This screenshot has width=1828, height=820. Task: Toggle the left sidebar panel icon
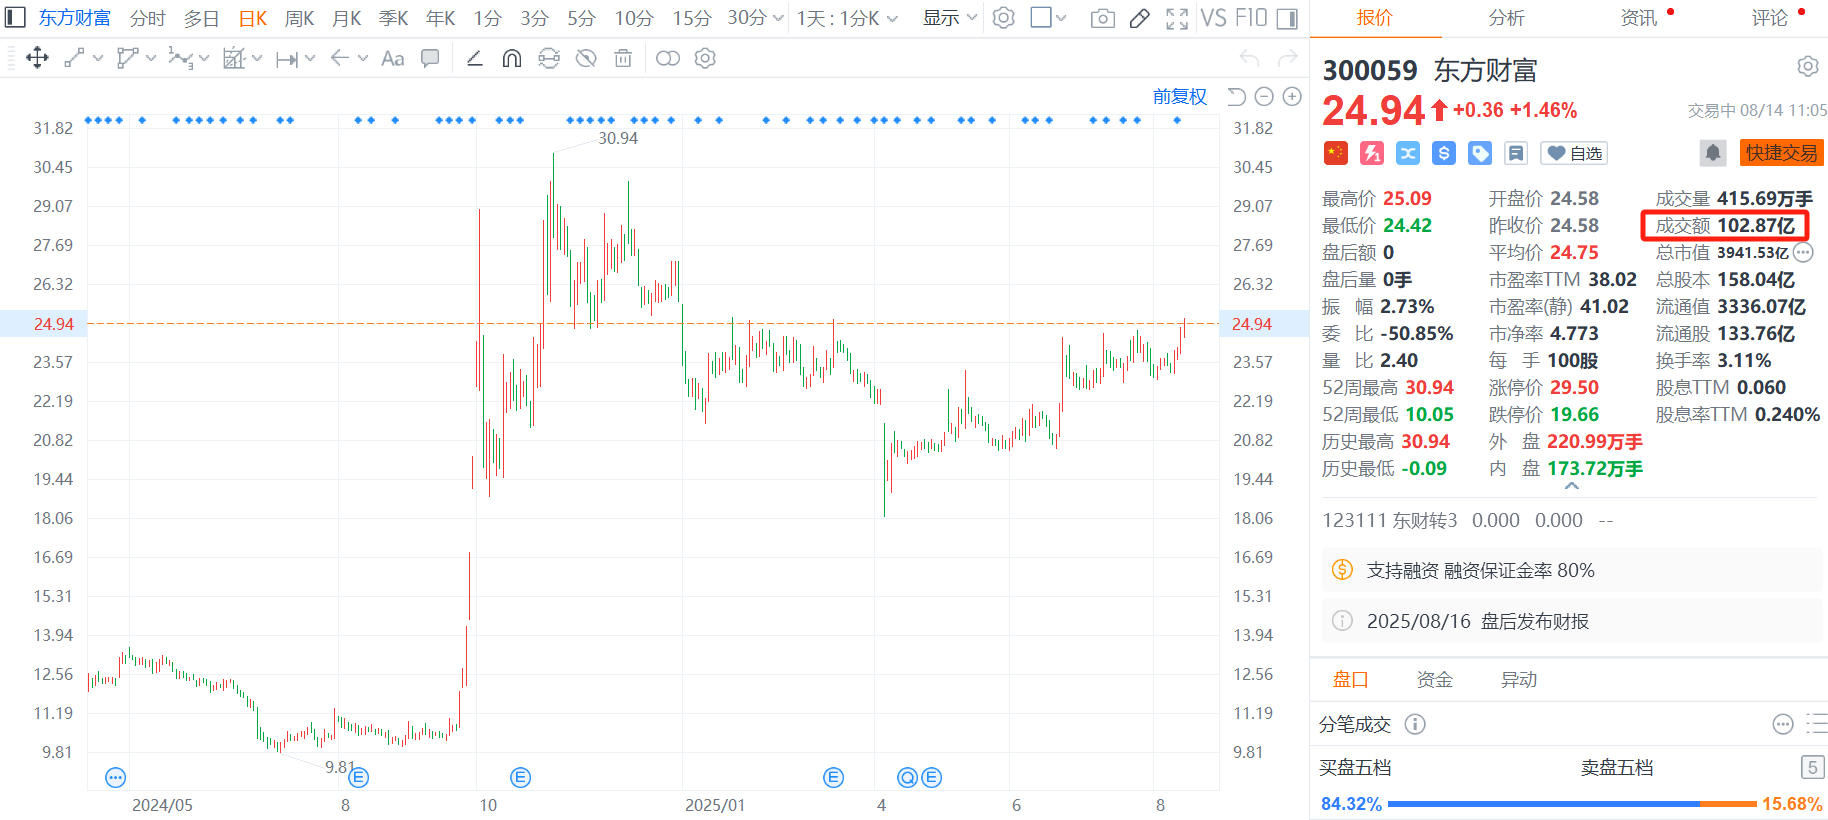[x=16, y=18]
